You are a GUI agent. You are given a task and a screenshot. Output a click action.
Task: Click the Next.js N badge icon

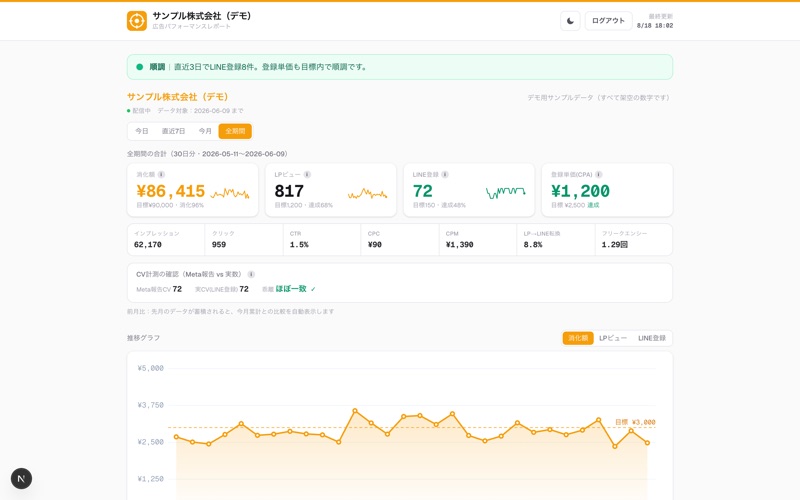(21, 479)
